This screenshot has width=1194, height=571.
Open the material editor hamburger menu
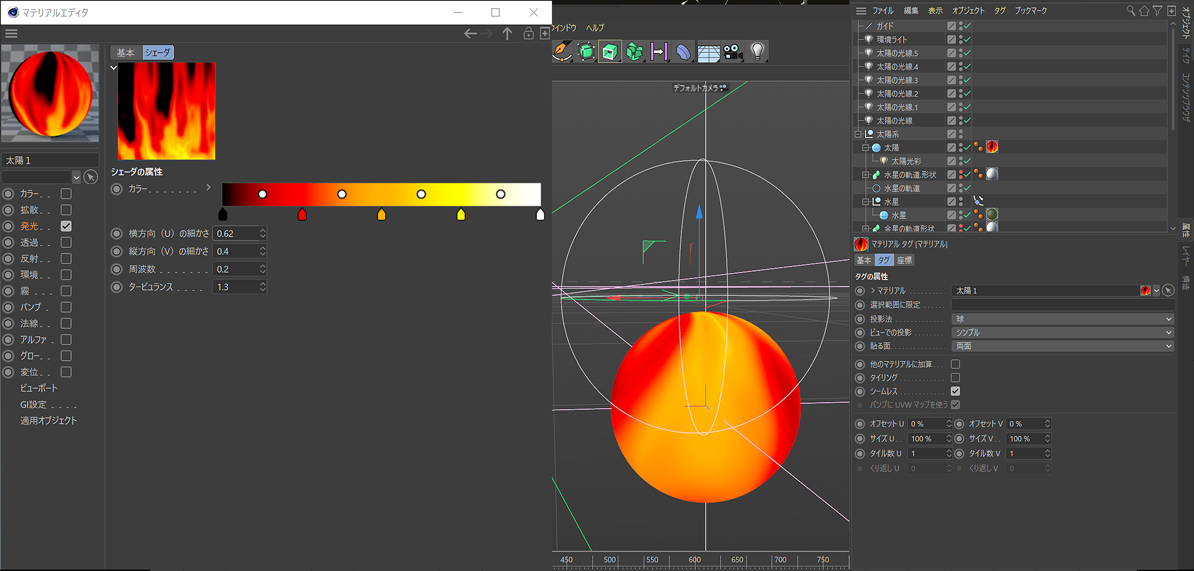tap(11, 33)
